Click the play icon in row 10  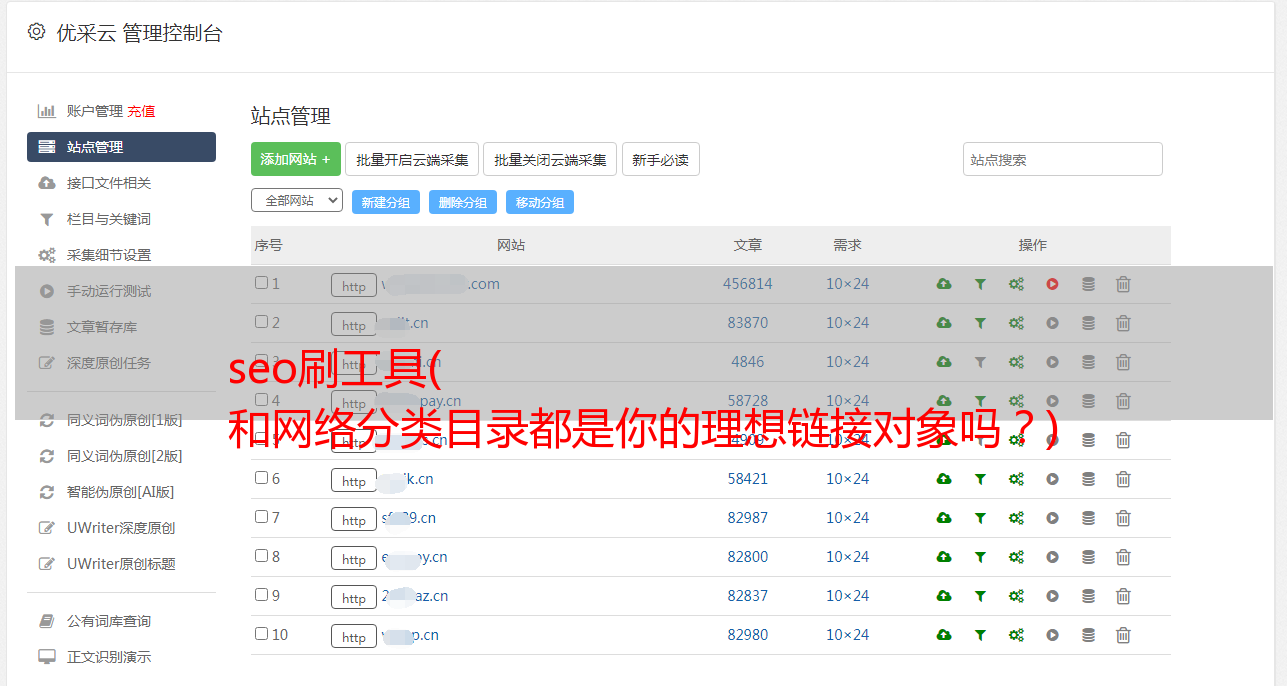pyautogui.click(x=1052, y=635)
